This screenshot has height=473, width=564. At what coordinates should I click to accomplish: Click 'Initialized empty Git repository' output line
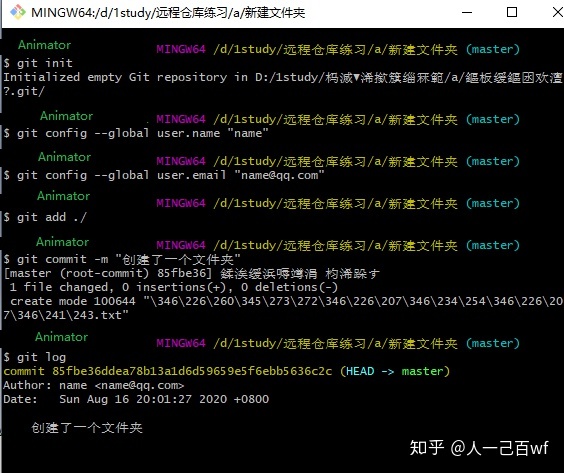point(282,77)
